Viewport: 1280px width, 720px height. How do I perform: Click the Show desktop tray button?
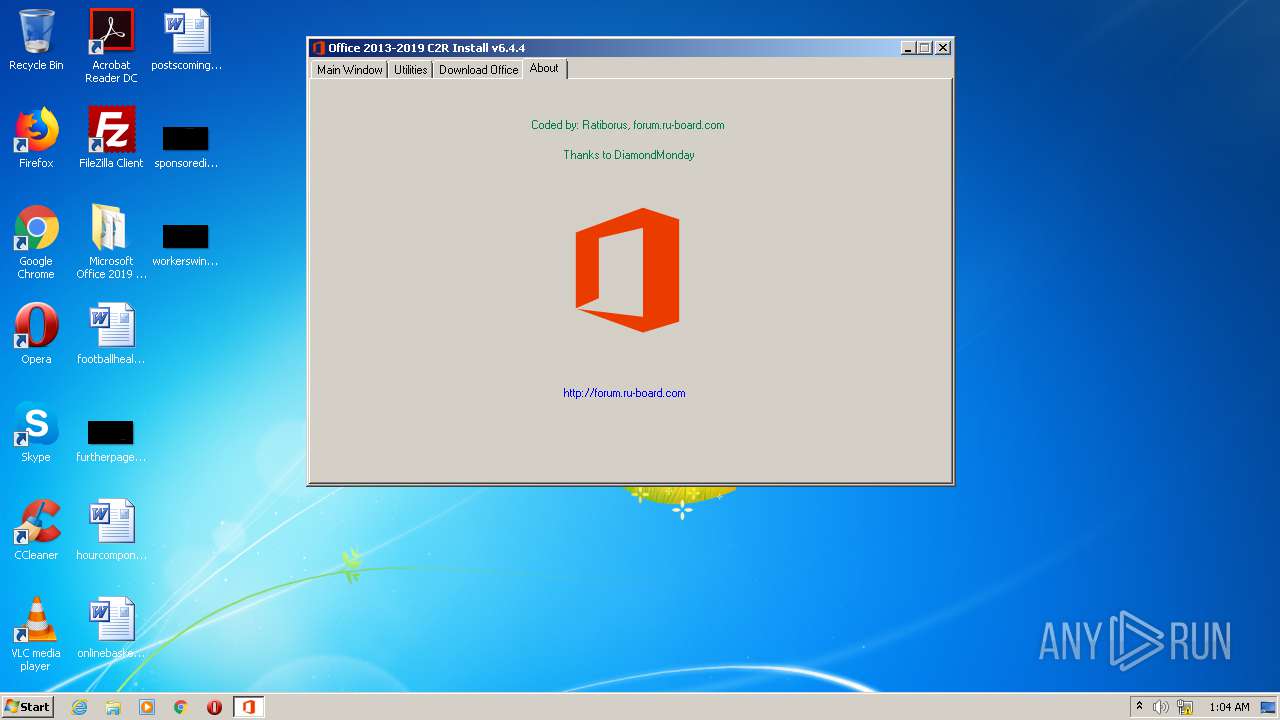tap(1269, 707)
